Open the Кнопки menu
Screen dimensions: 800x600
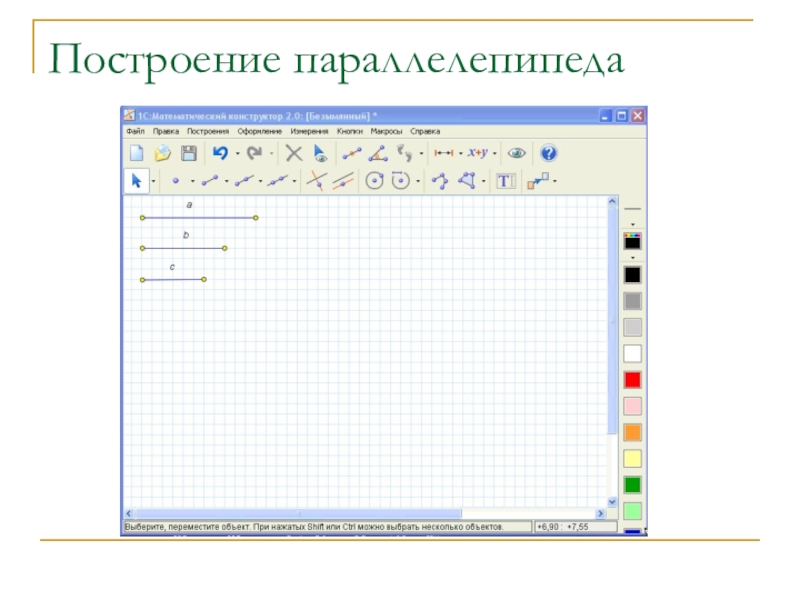349,131
